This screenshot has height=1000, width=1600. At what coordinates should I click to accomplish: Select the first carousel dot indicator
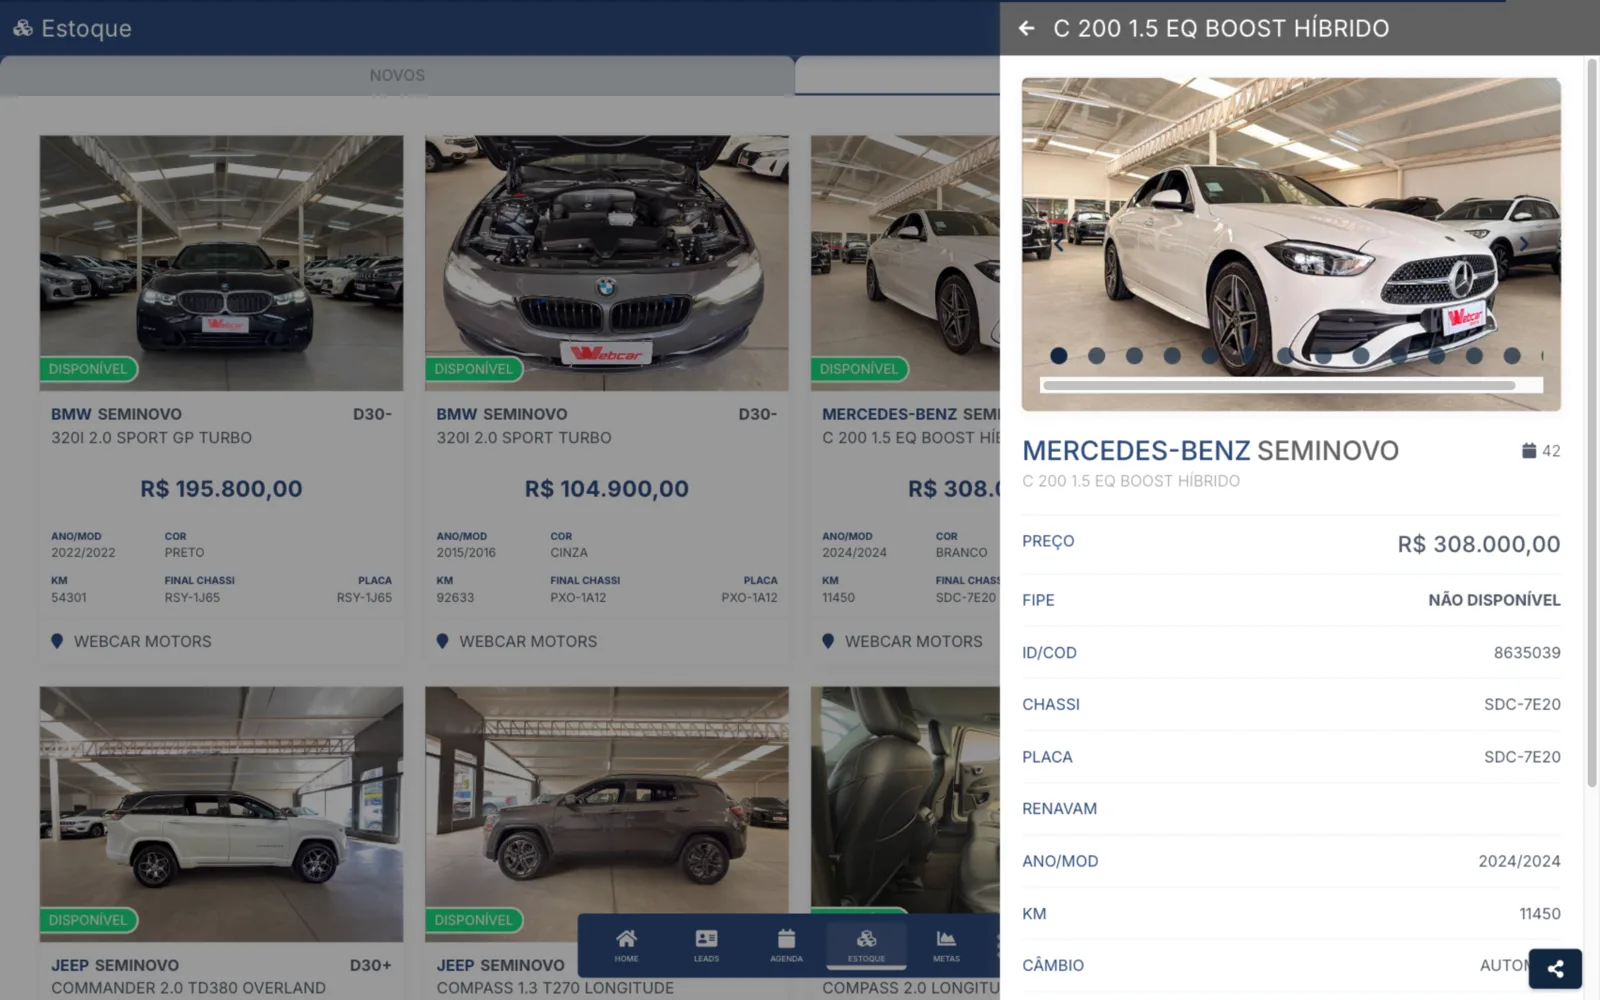(1059, 355)
